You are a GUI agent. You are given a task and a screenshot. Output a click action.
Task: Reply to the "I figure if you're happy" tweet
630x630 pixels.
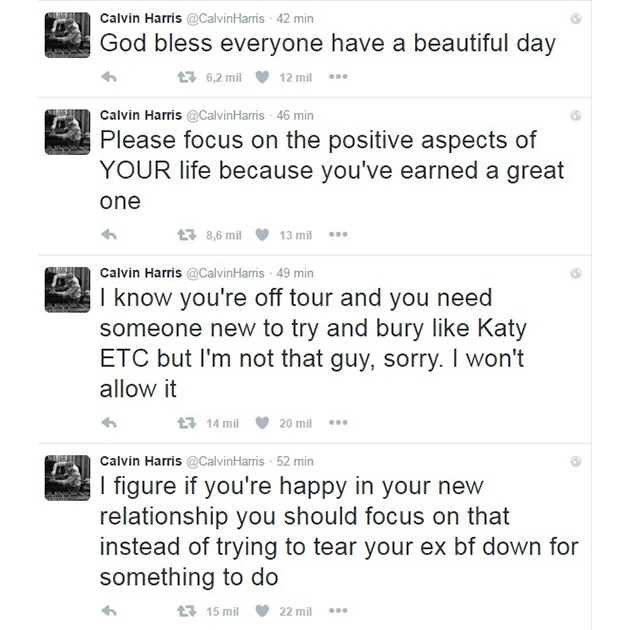pyautogui.click(x=110, y=611)
